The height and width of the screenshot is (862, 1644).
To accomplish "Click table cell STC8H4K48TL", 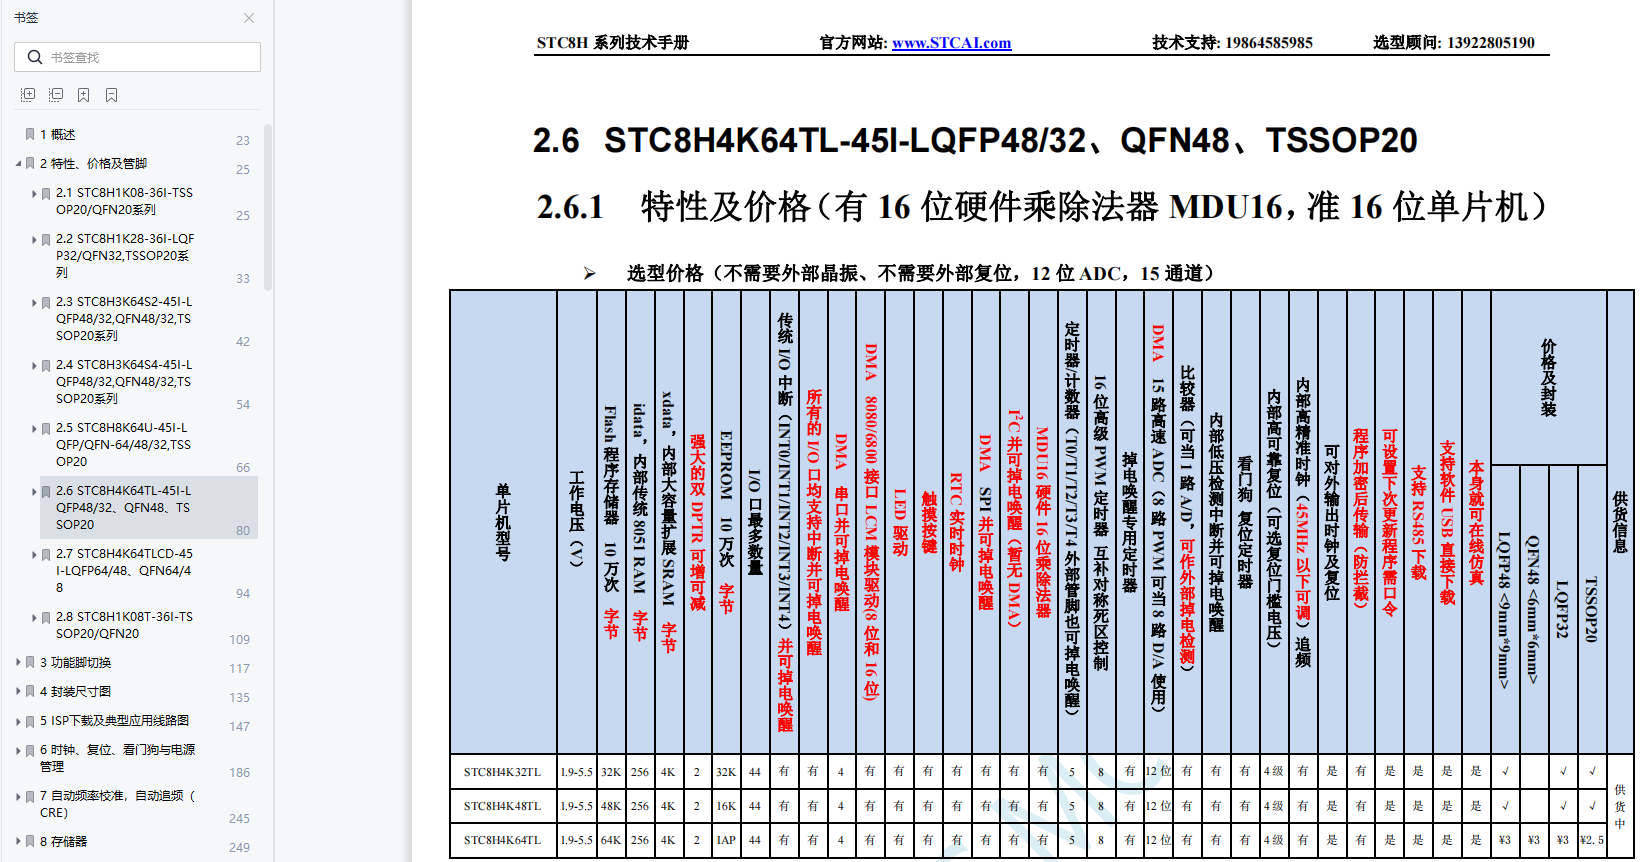I will (502, 805).
